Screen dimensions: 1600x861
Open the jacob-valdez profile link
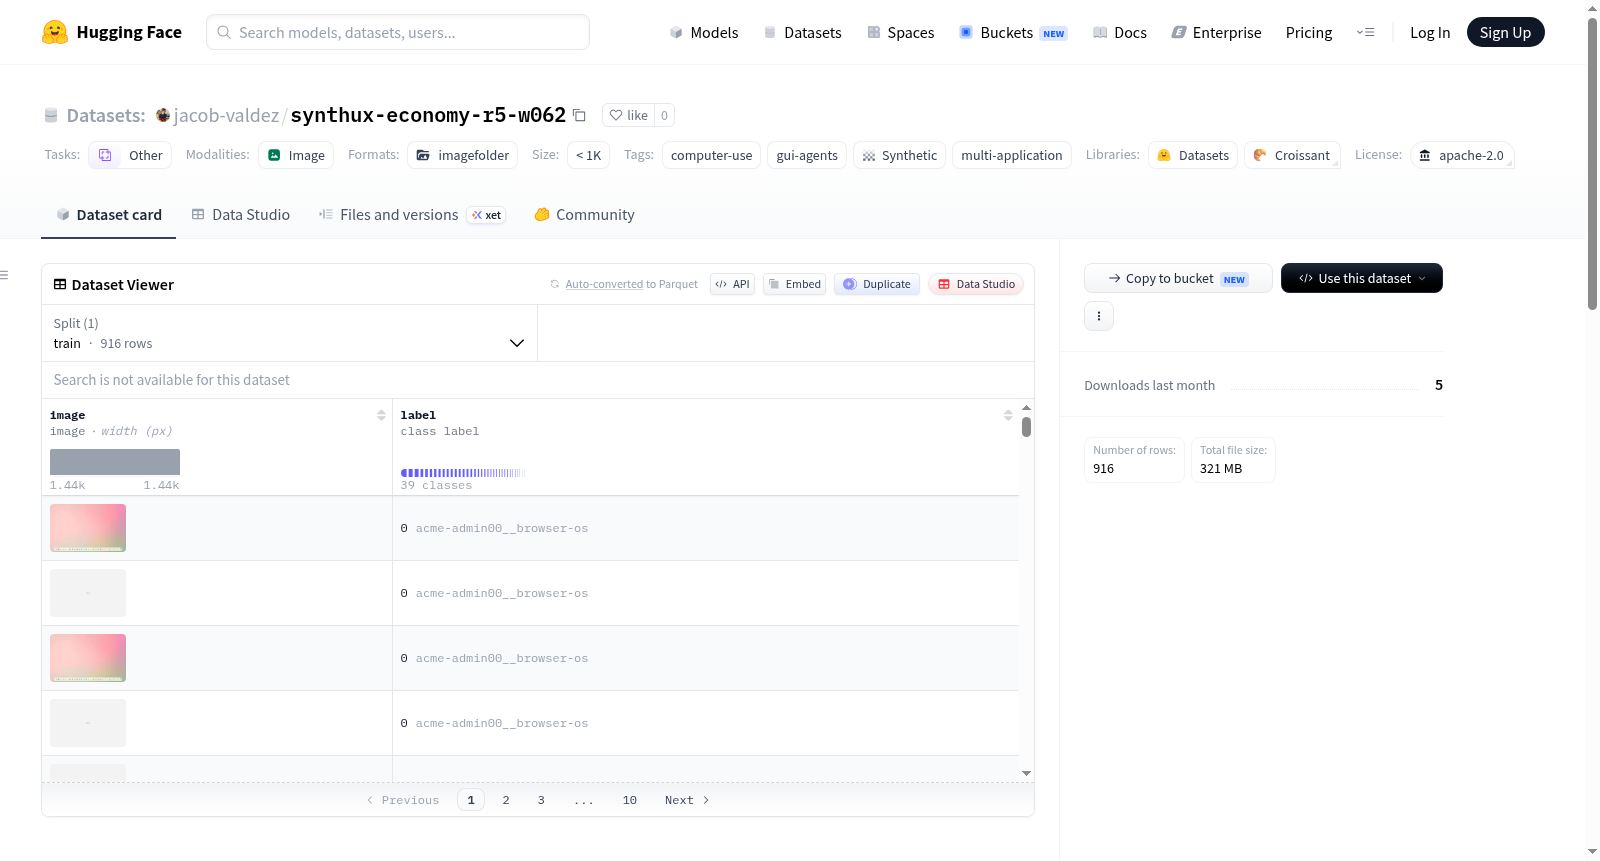(x=227, y=115)
